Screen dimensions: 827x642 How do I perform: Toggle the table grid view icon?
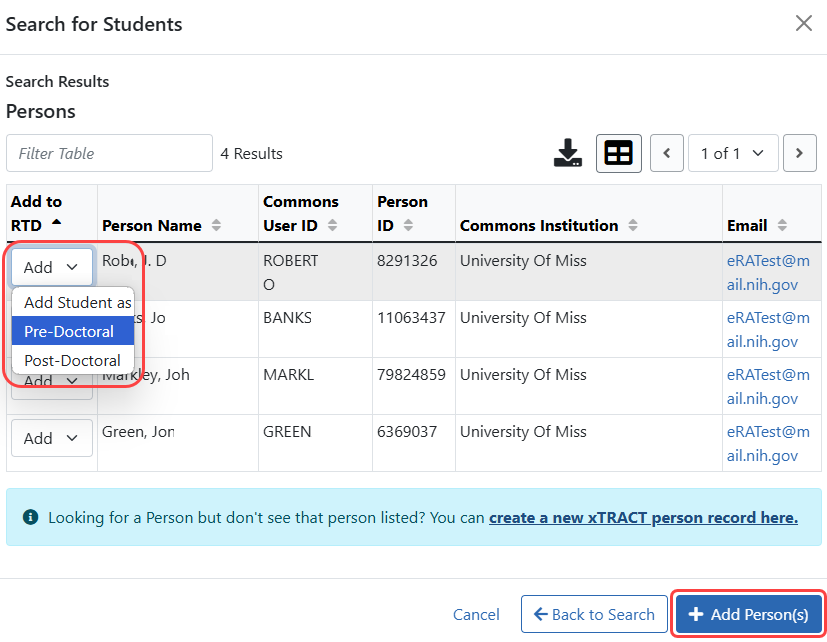pos(619,153)
